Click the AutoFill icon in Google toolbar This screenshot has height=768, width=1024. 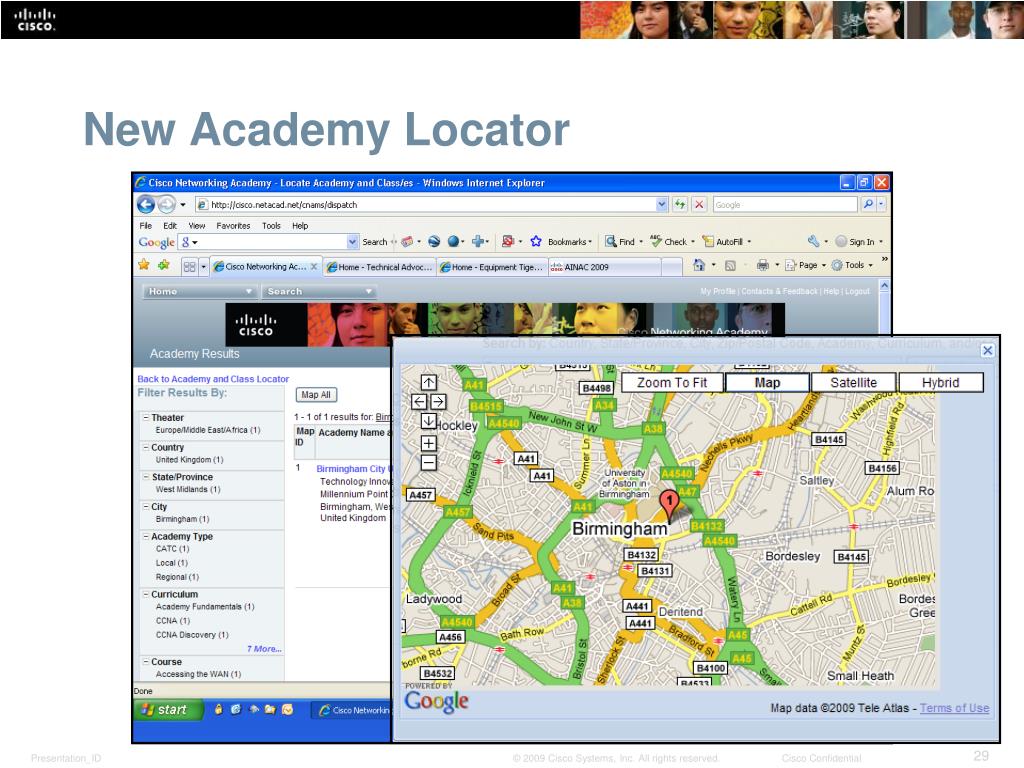708,242
